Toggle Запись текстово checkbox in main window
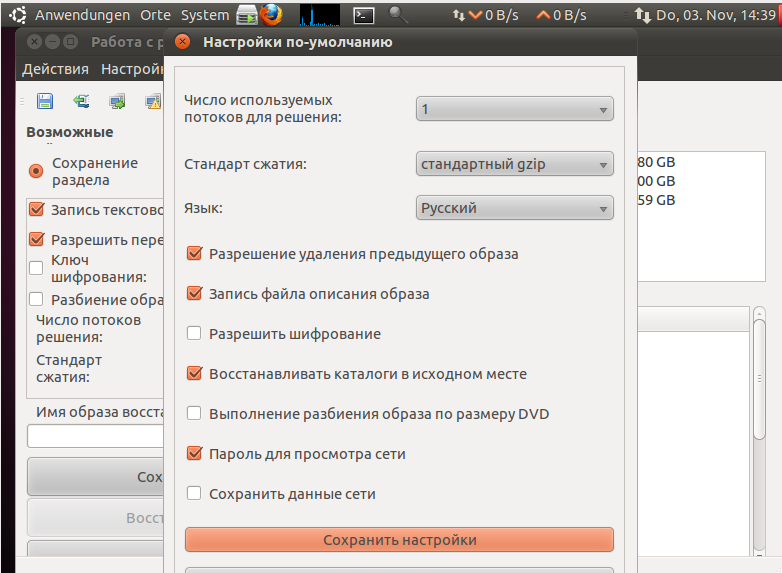Image resolution: width=782 pixels, height=573 pixels. coord(36,209)
